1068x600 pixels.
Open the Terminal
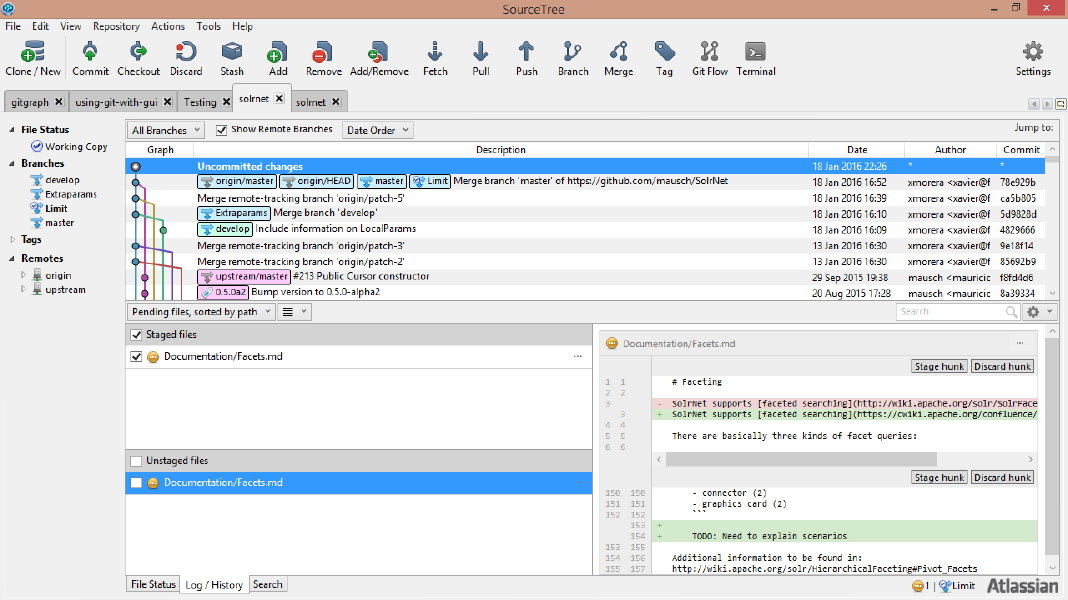click(755, 58)
